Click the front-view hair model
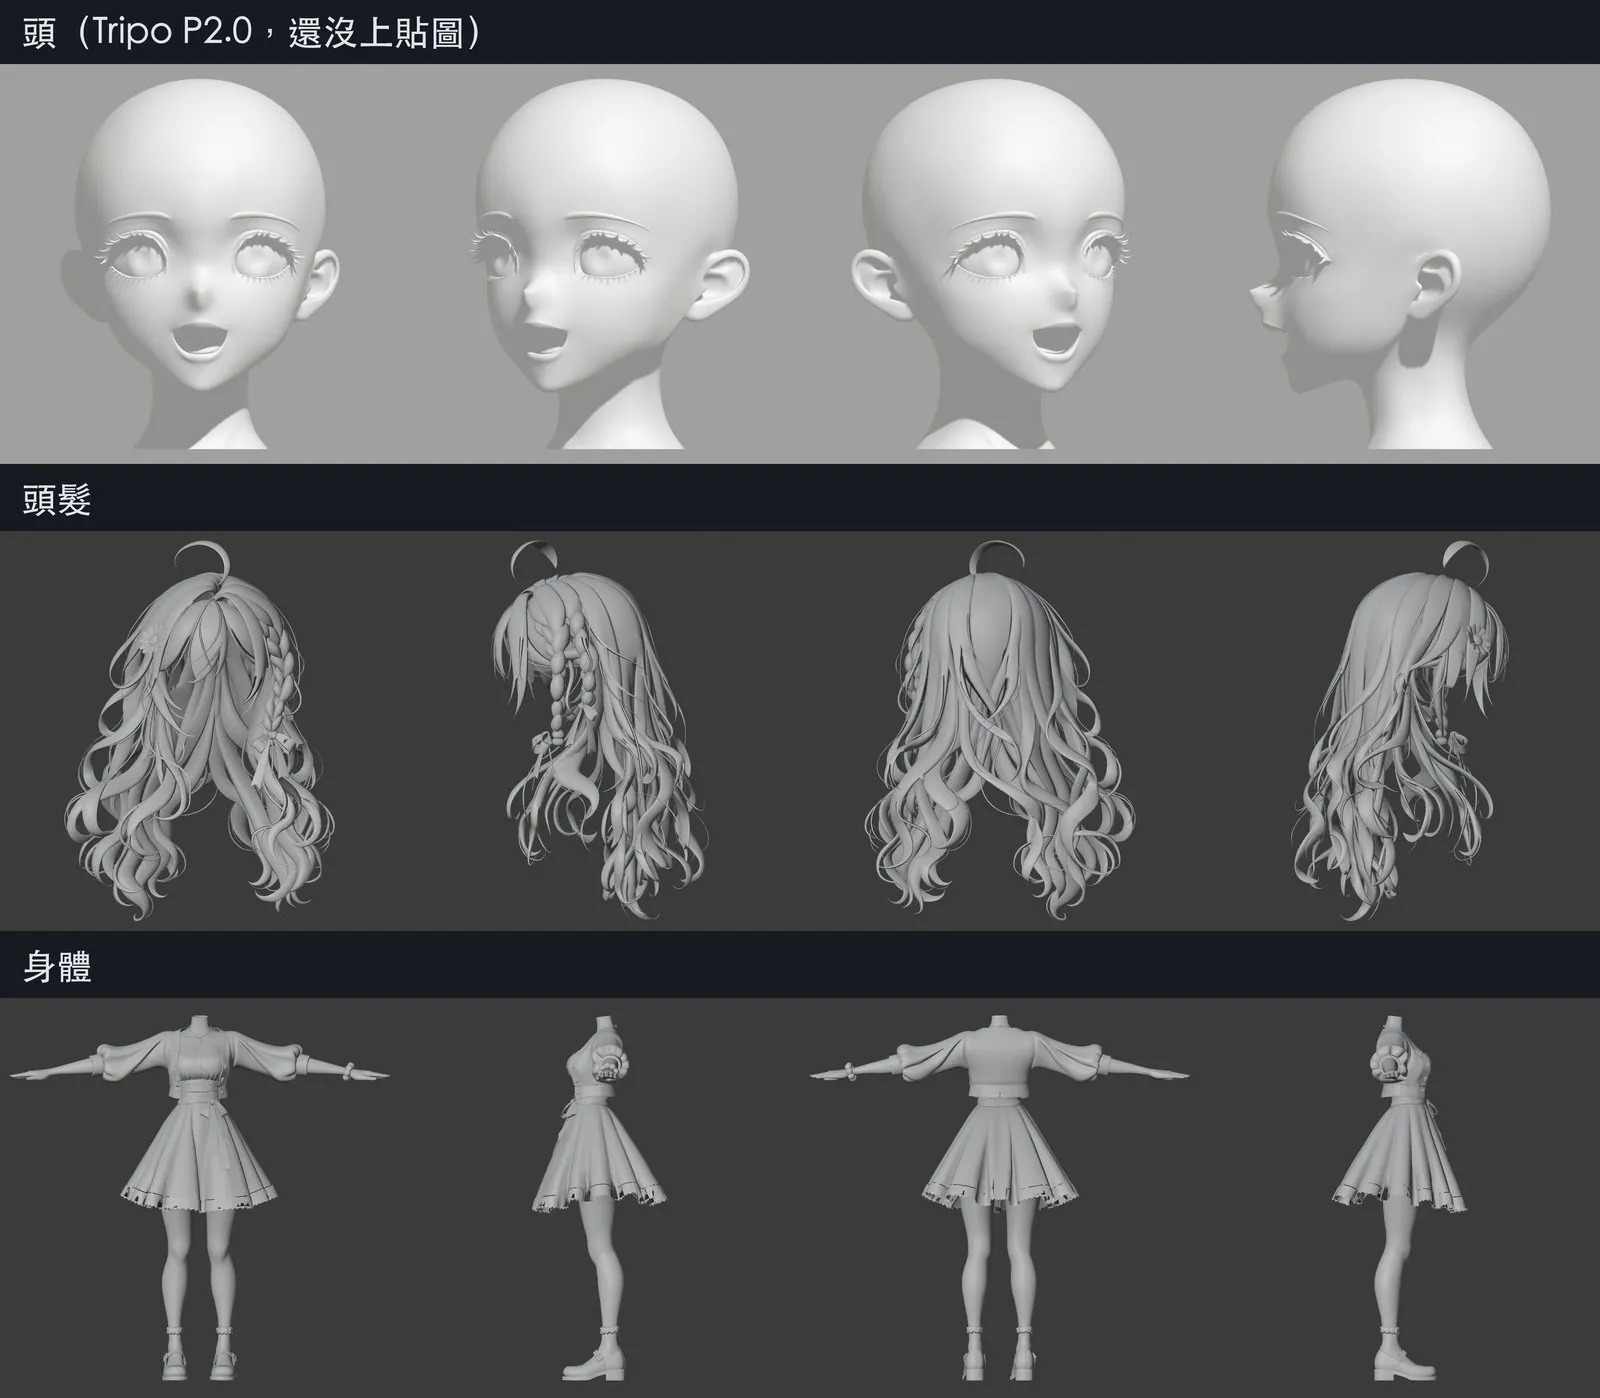 pyautogui.click(x=200, y=732)
